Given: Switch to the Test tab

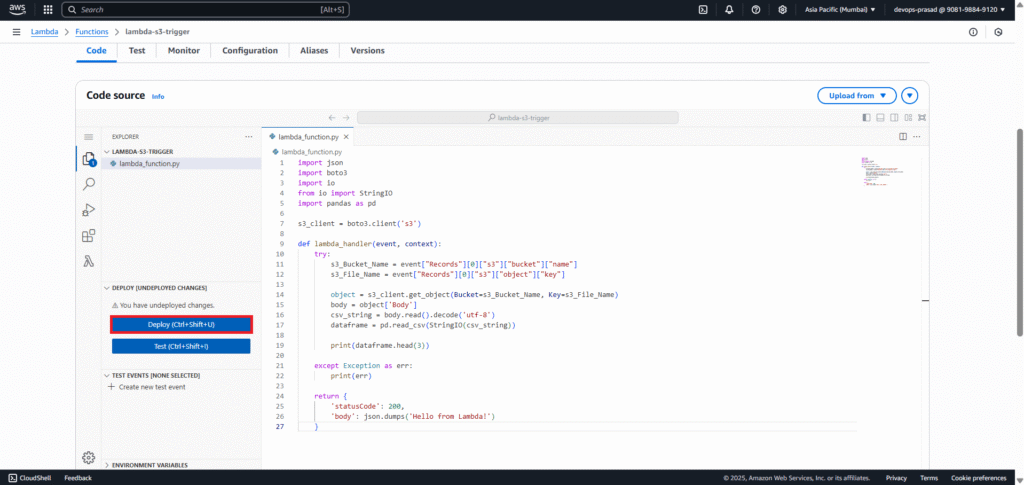Looking at the screenshot, I should [137, 51].
